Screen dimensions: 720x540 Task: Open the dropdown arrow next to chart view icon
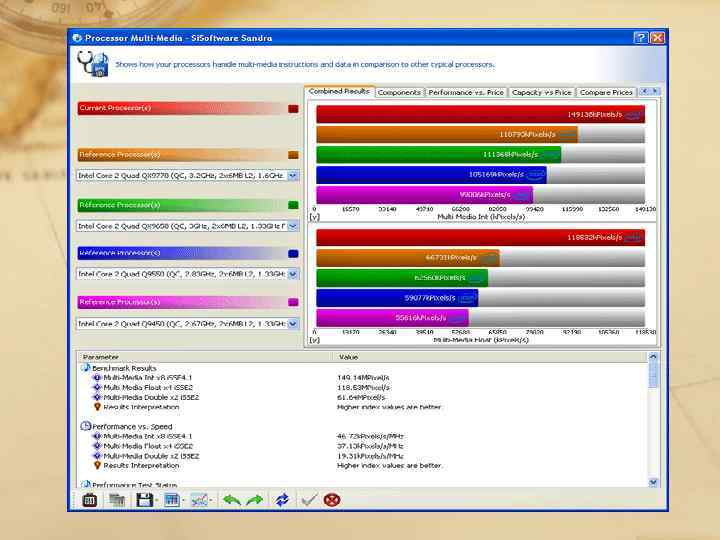(x=184, y=501)
